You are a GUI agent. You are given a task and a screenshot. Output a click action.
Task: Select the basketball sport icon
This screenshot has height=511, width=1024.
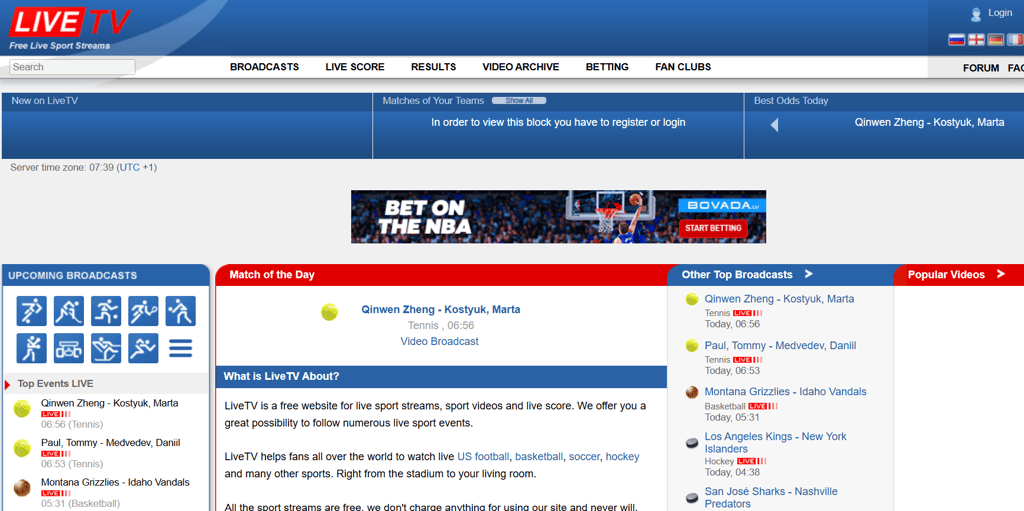(106, 311)
